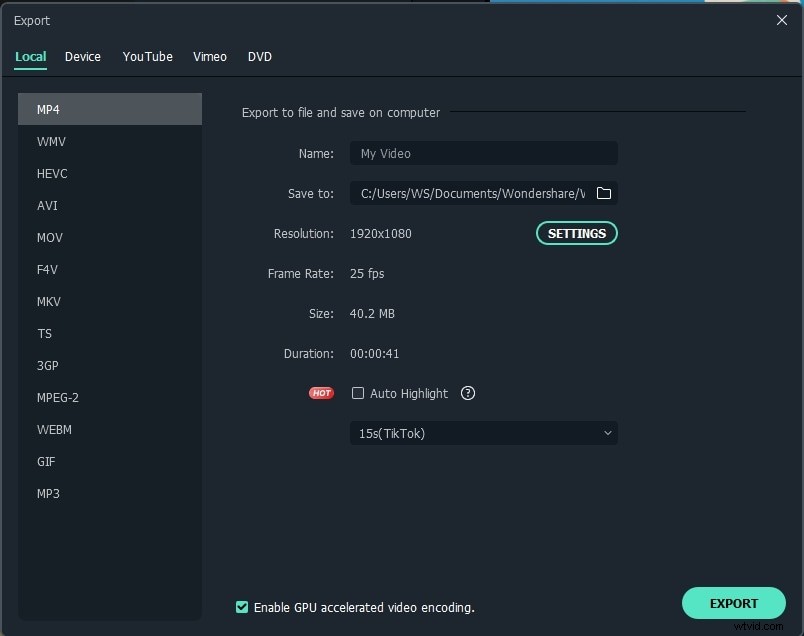Select the GIF export format
The width and height of the screenshot is (804, 636).
pyautogui.click(x=46, y=461)
